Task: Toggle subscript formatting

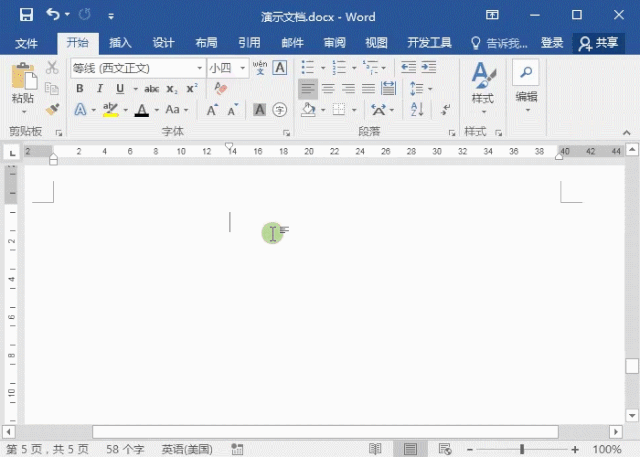Action: pos(172,89)
